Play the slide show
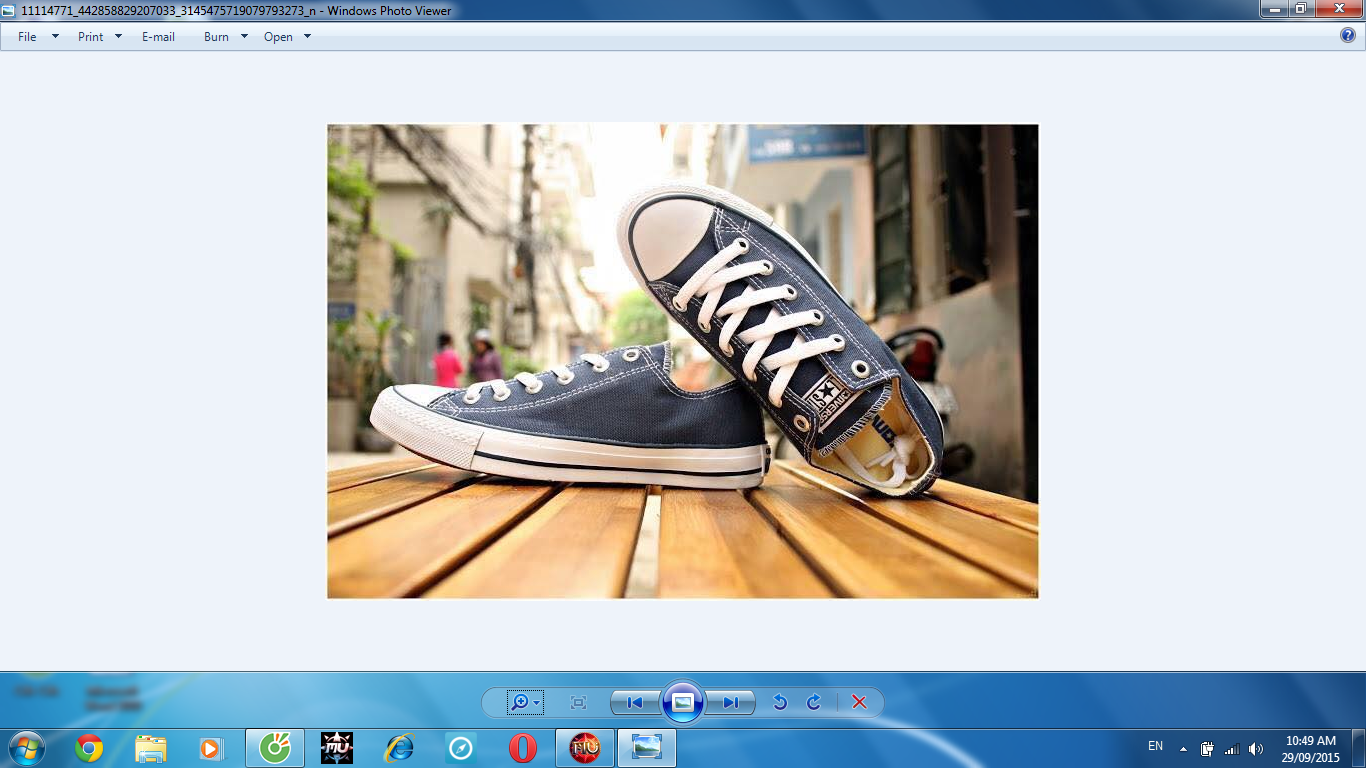 [x=683, y=702]
